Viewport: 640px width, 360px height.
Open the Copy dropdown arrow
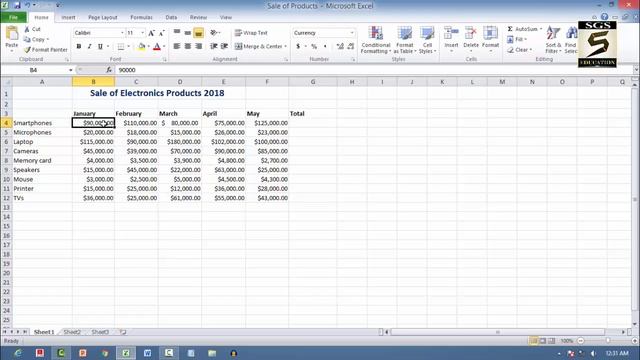point(48,40)
